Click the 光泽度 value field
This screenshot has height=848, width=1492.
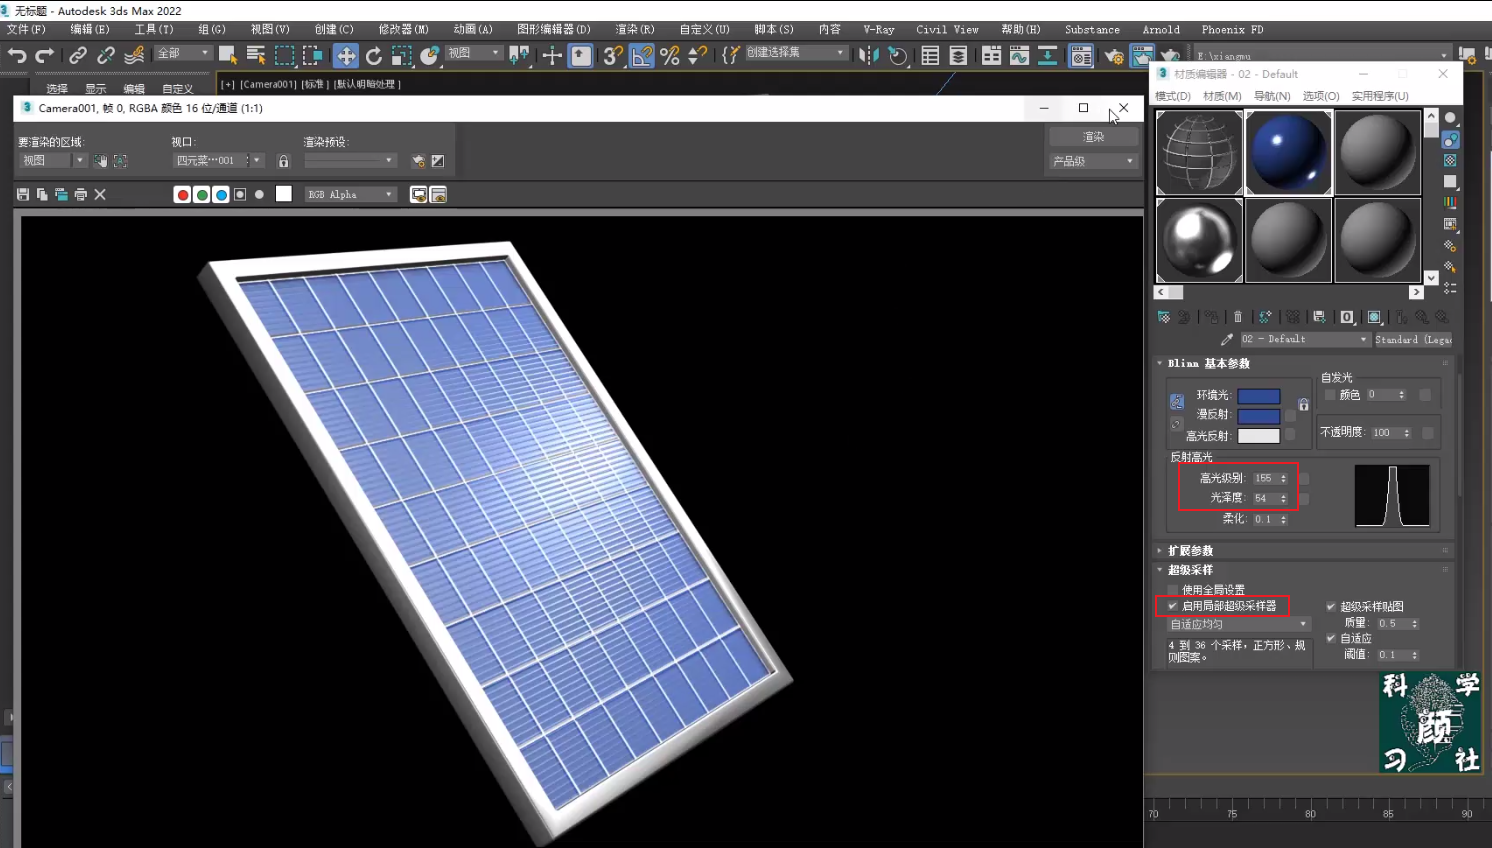[x=1266, y=498]
